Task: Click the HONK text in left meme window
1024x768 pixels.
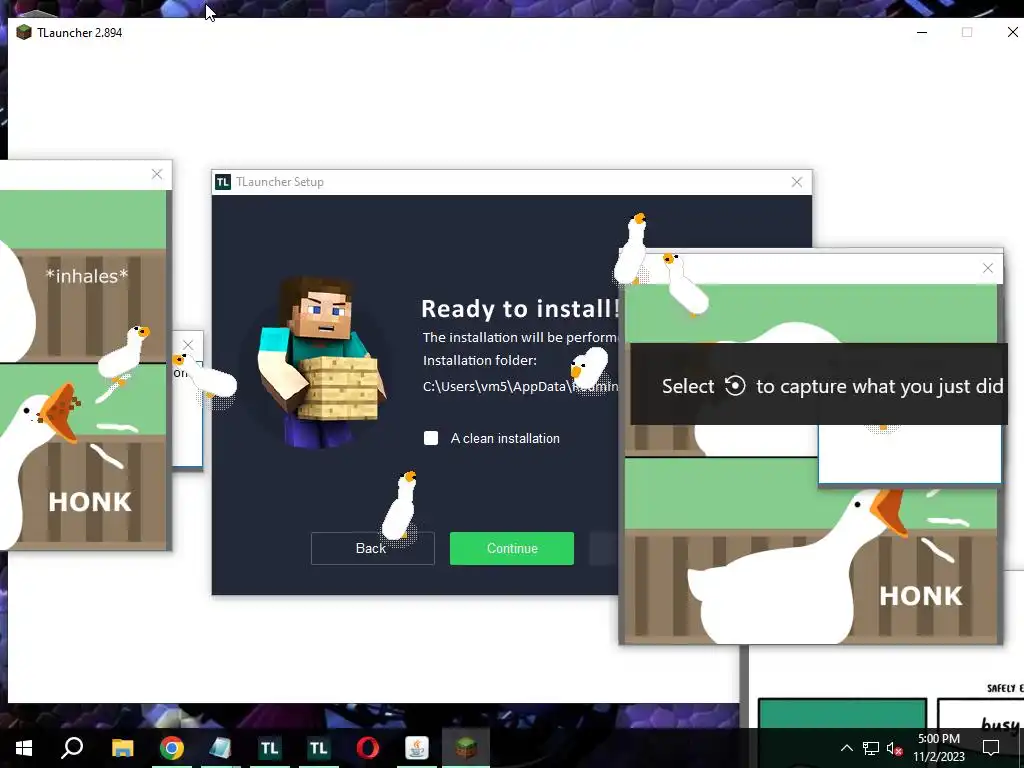Action: [x=90, y=502]
